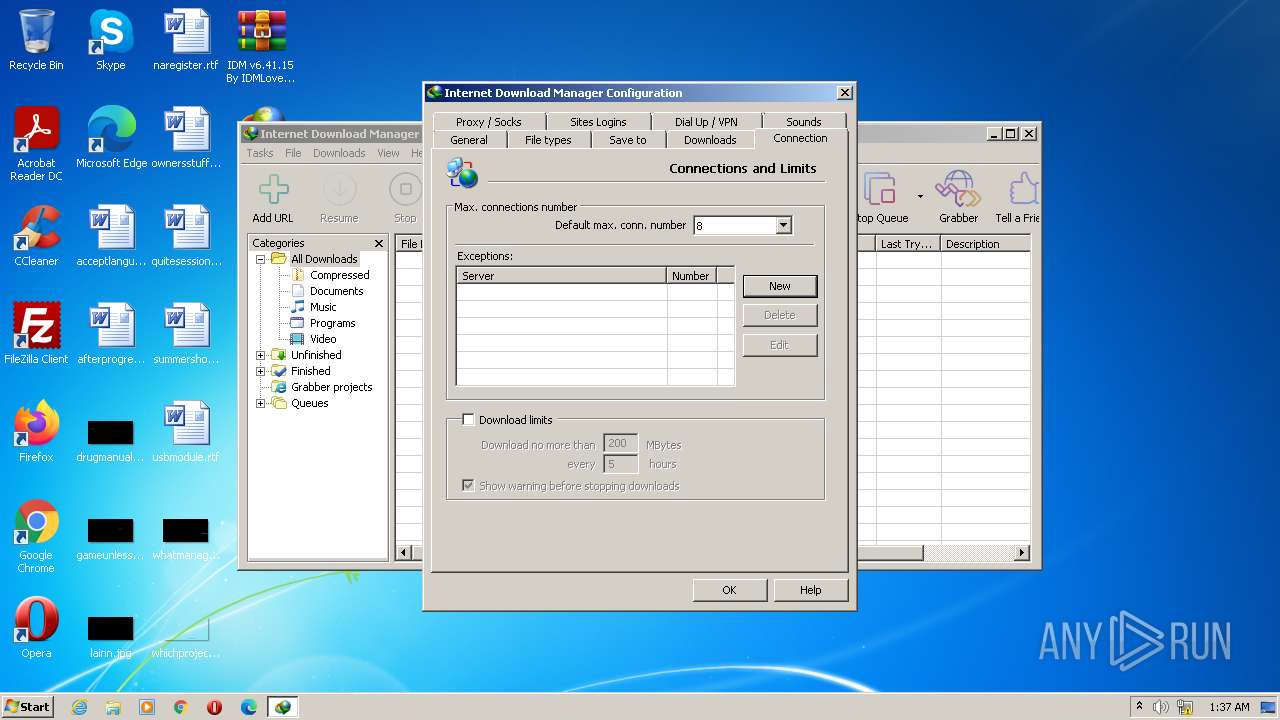Switch to the Proxy / Socks tab
The height and width of the screenshot is (720, 1280).
[x=488, y=122]
